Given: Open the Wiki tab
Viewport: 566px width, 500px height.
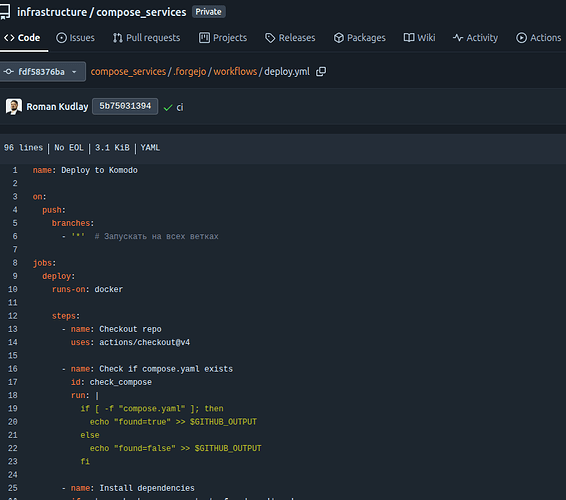Looking at the screenshot, I should [x=419, y=38].
